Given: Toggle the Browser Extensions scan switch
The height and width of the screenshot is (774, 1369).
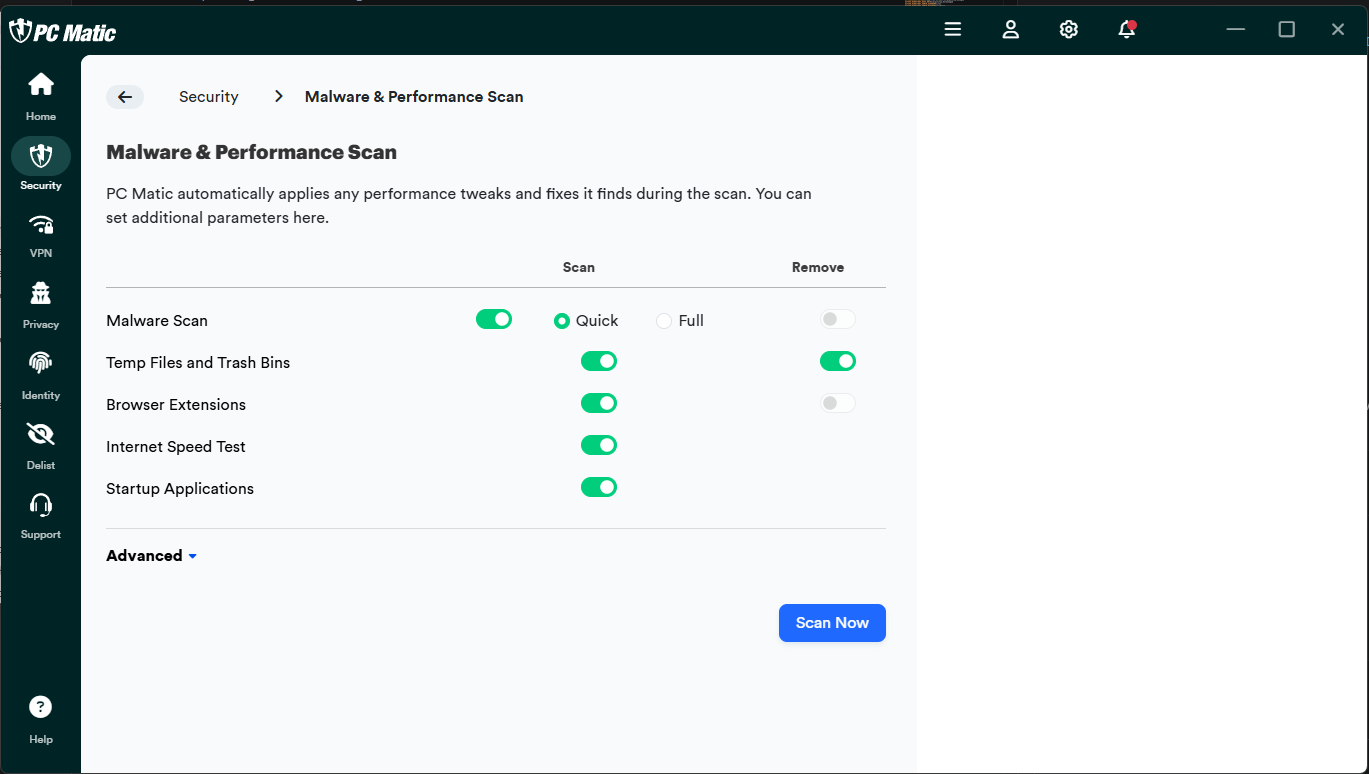Looking at the screenshot, I should (599, 403).
